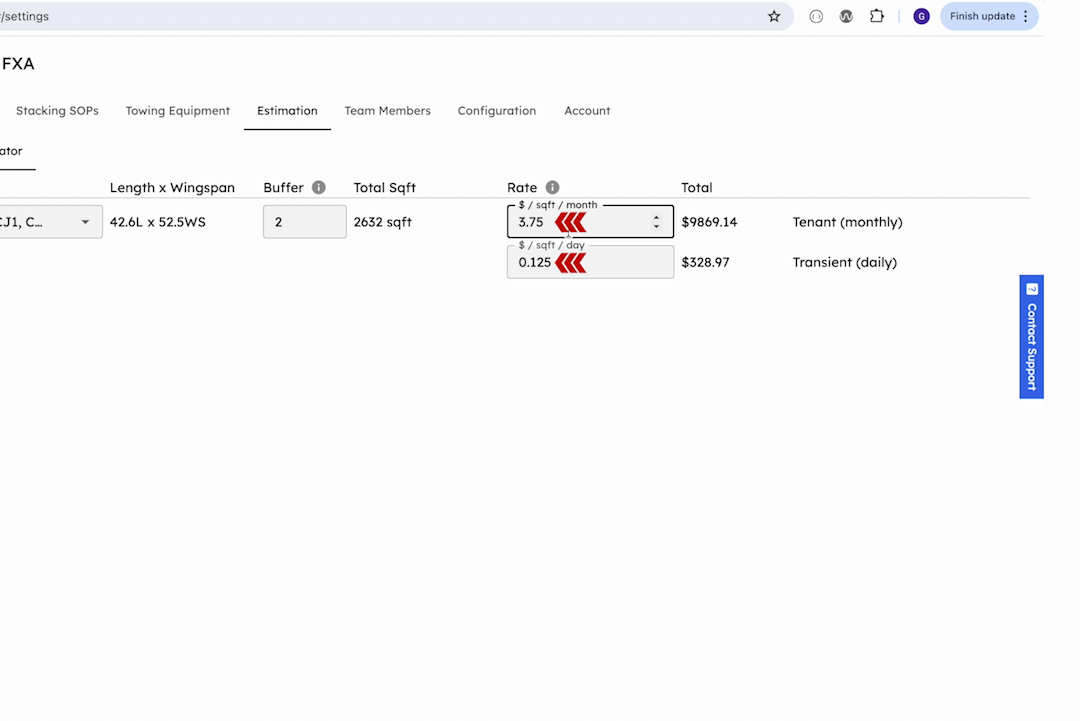This screenshot has height=721, width=1080.
Task: Click the Rate info icon
Action: click(552, 188)
